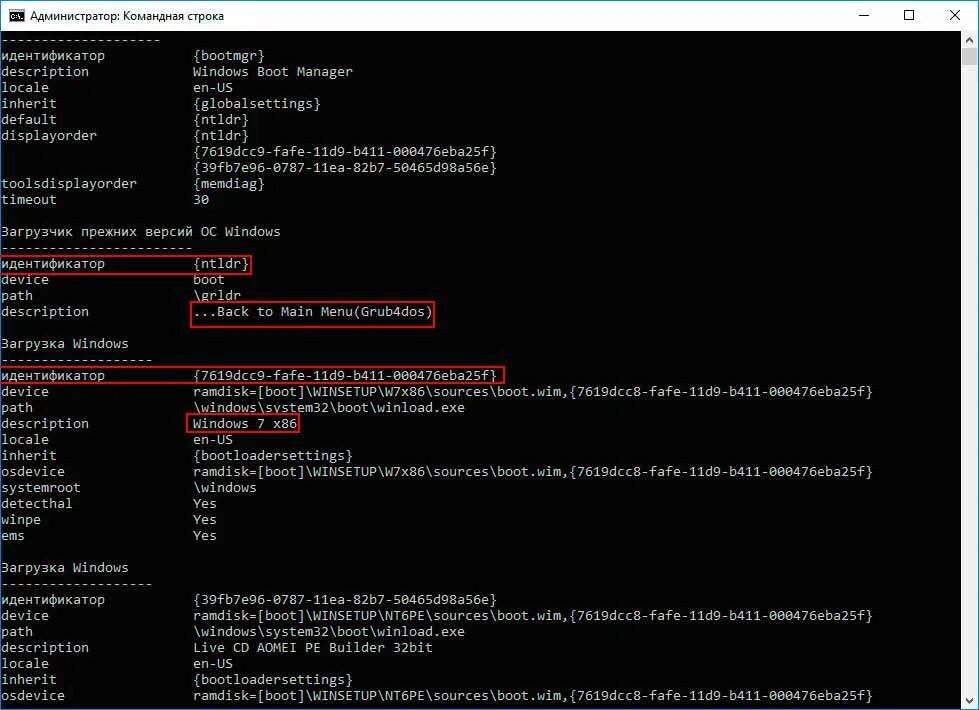Click the boot device value in ntldr section
Image resolution: width=979 pixels, height=710 pixels.
point(209,280)
